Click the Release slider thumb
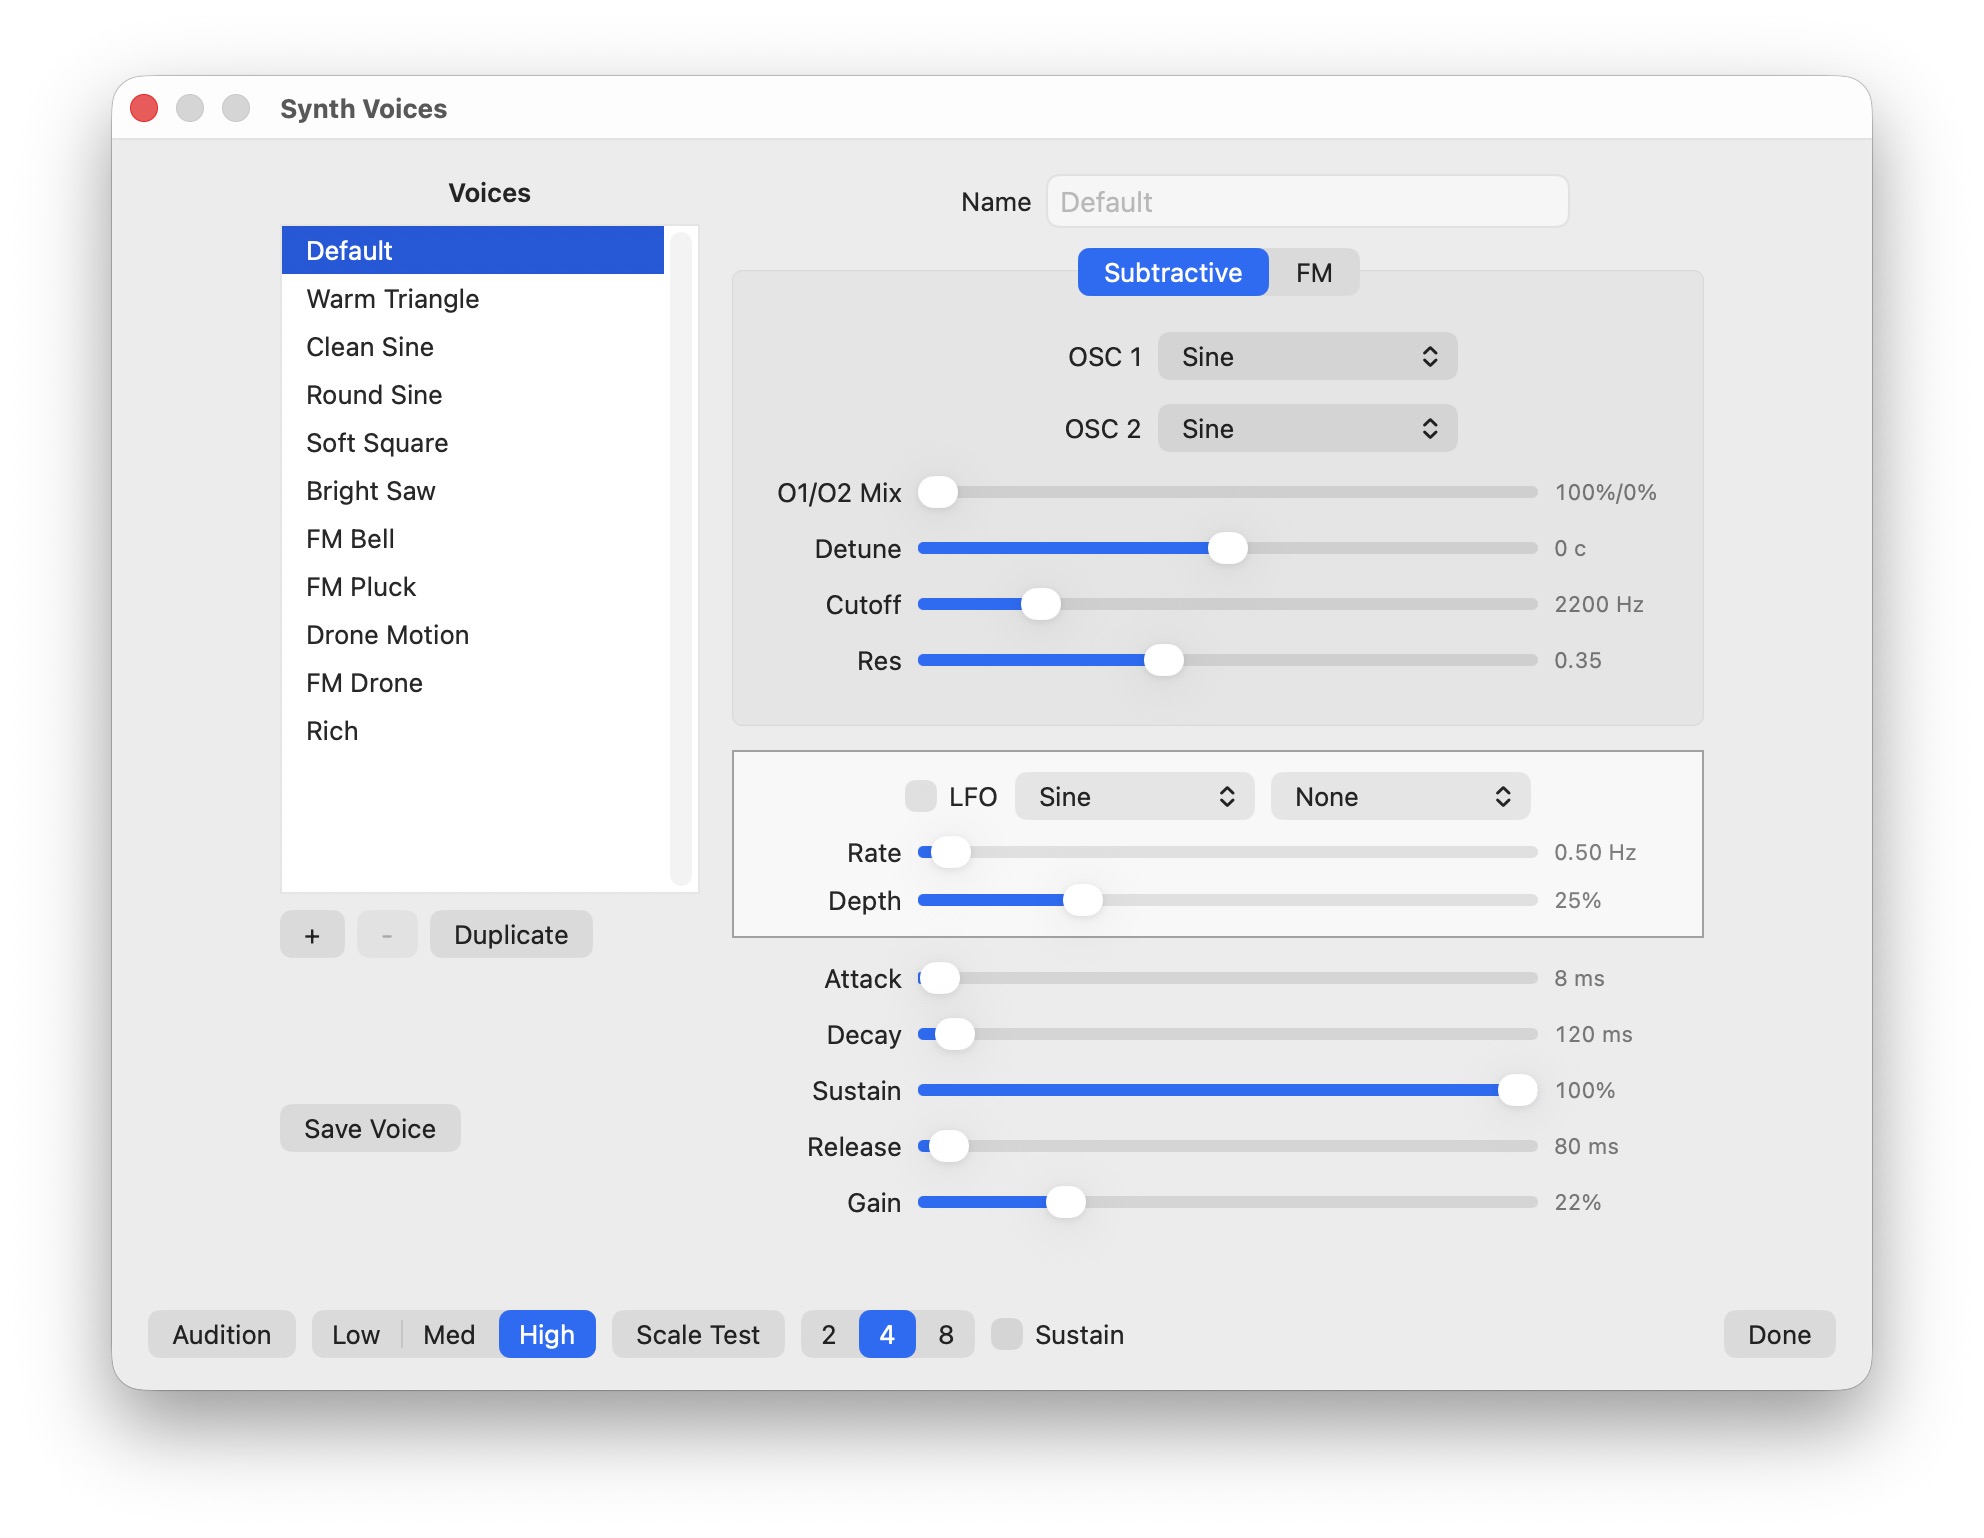This screenshot has width=1984, height=1538. (948, 1146)
